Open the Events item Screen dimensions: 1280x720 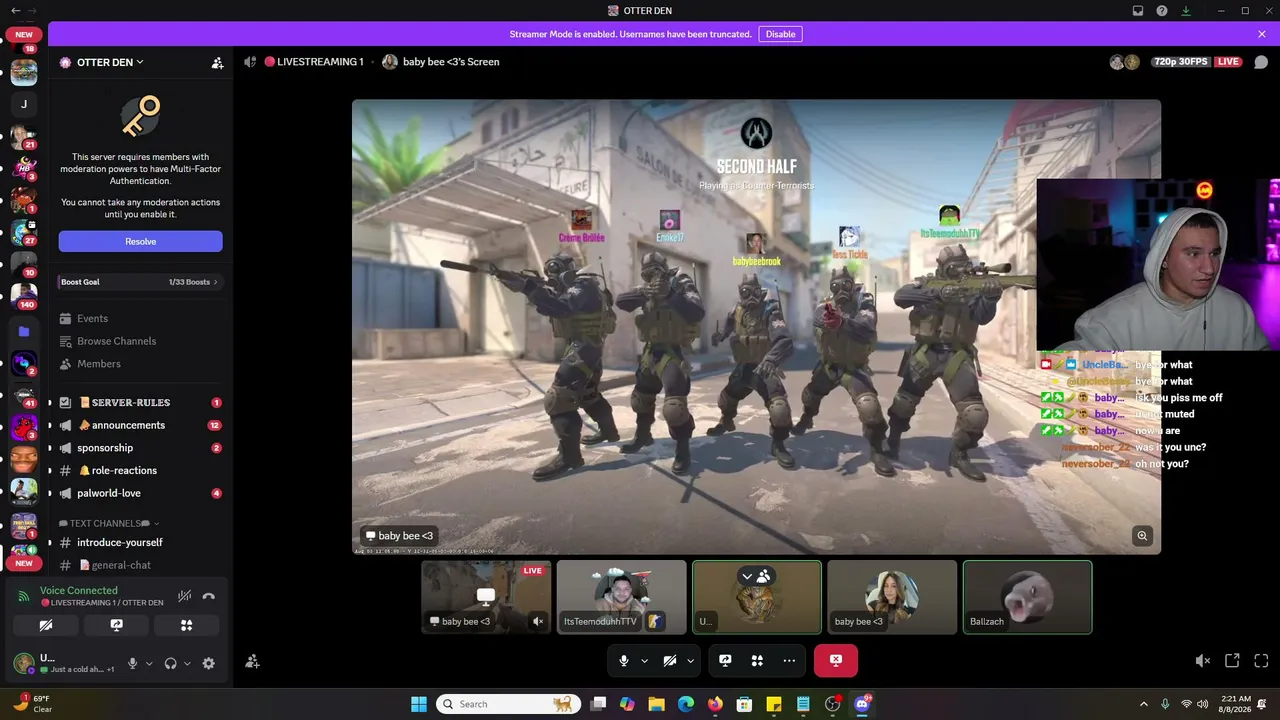pyautogui.click(x=140, y=319)
